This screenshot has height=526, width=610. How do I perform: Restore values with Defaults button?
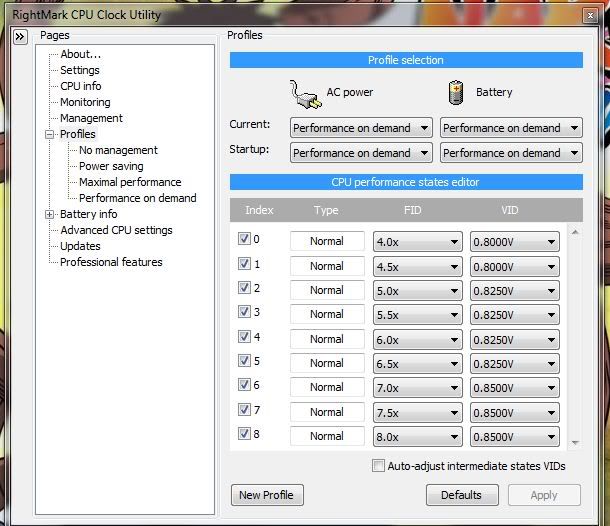point(462,495)
